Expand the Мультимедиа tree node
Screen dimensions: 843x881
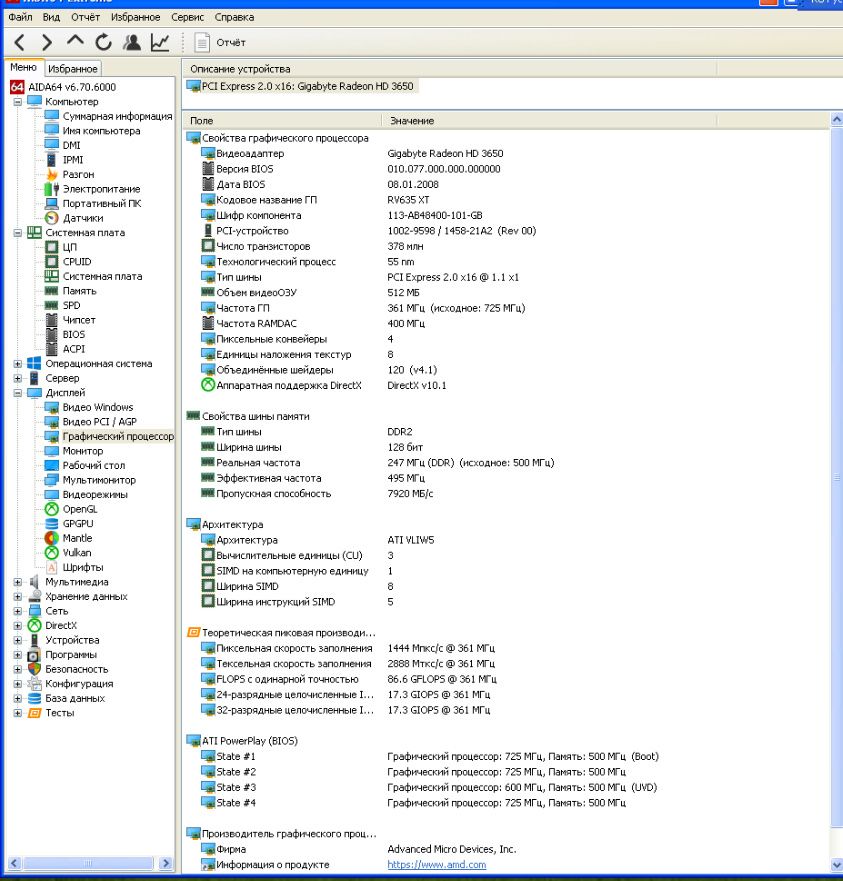pyautogui.click(x=17, y=582)
